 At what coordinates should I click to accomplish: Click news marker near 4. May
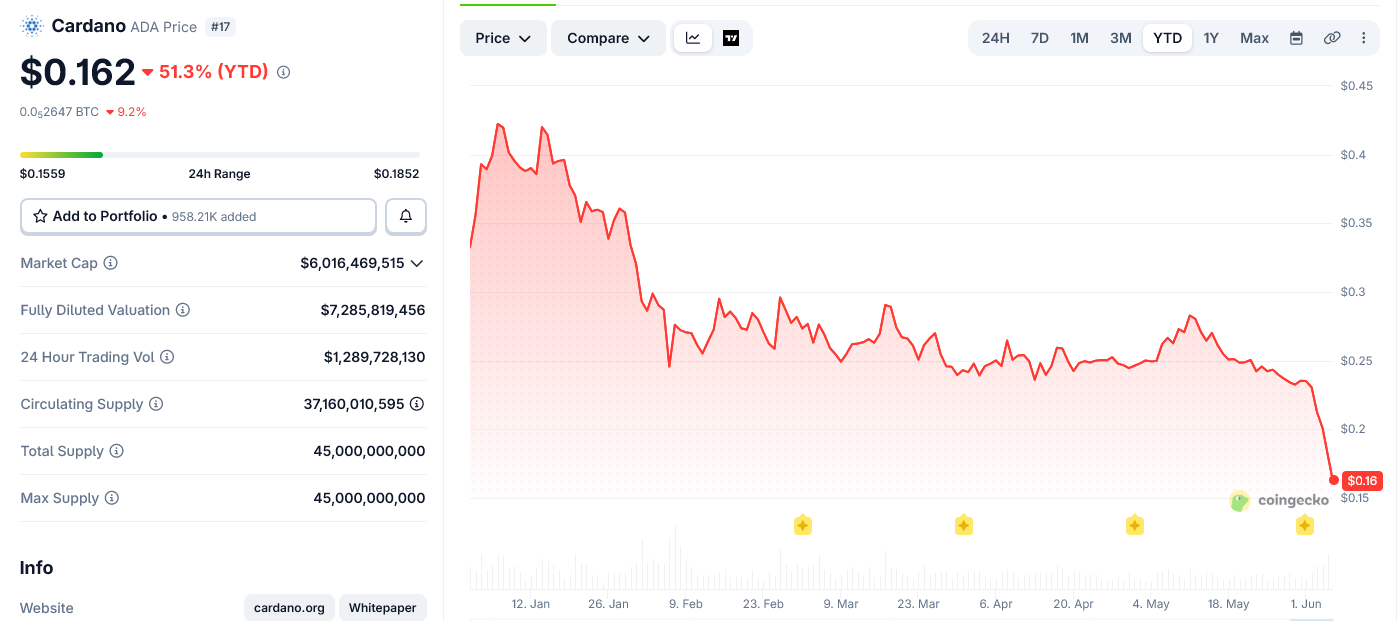click(1134, 525)
